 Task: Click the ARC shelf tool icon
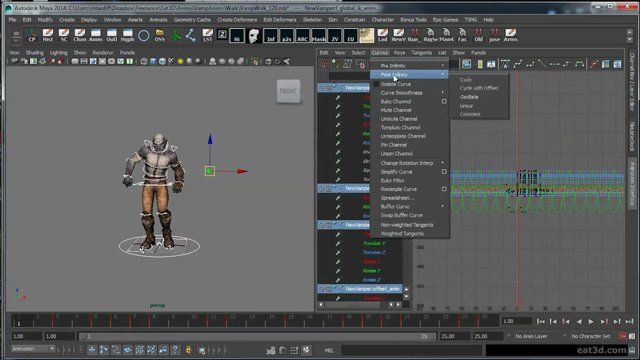click(x=302, y=36)
